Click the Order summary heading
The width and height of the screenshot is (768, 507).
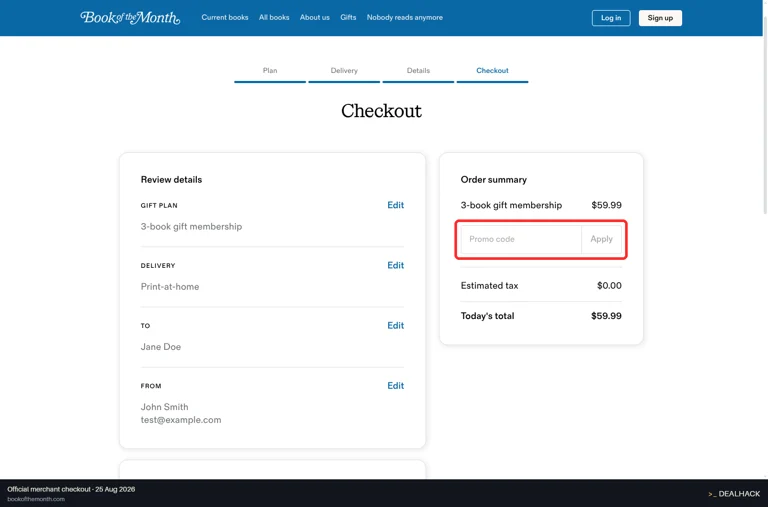coord(494,180)
